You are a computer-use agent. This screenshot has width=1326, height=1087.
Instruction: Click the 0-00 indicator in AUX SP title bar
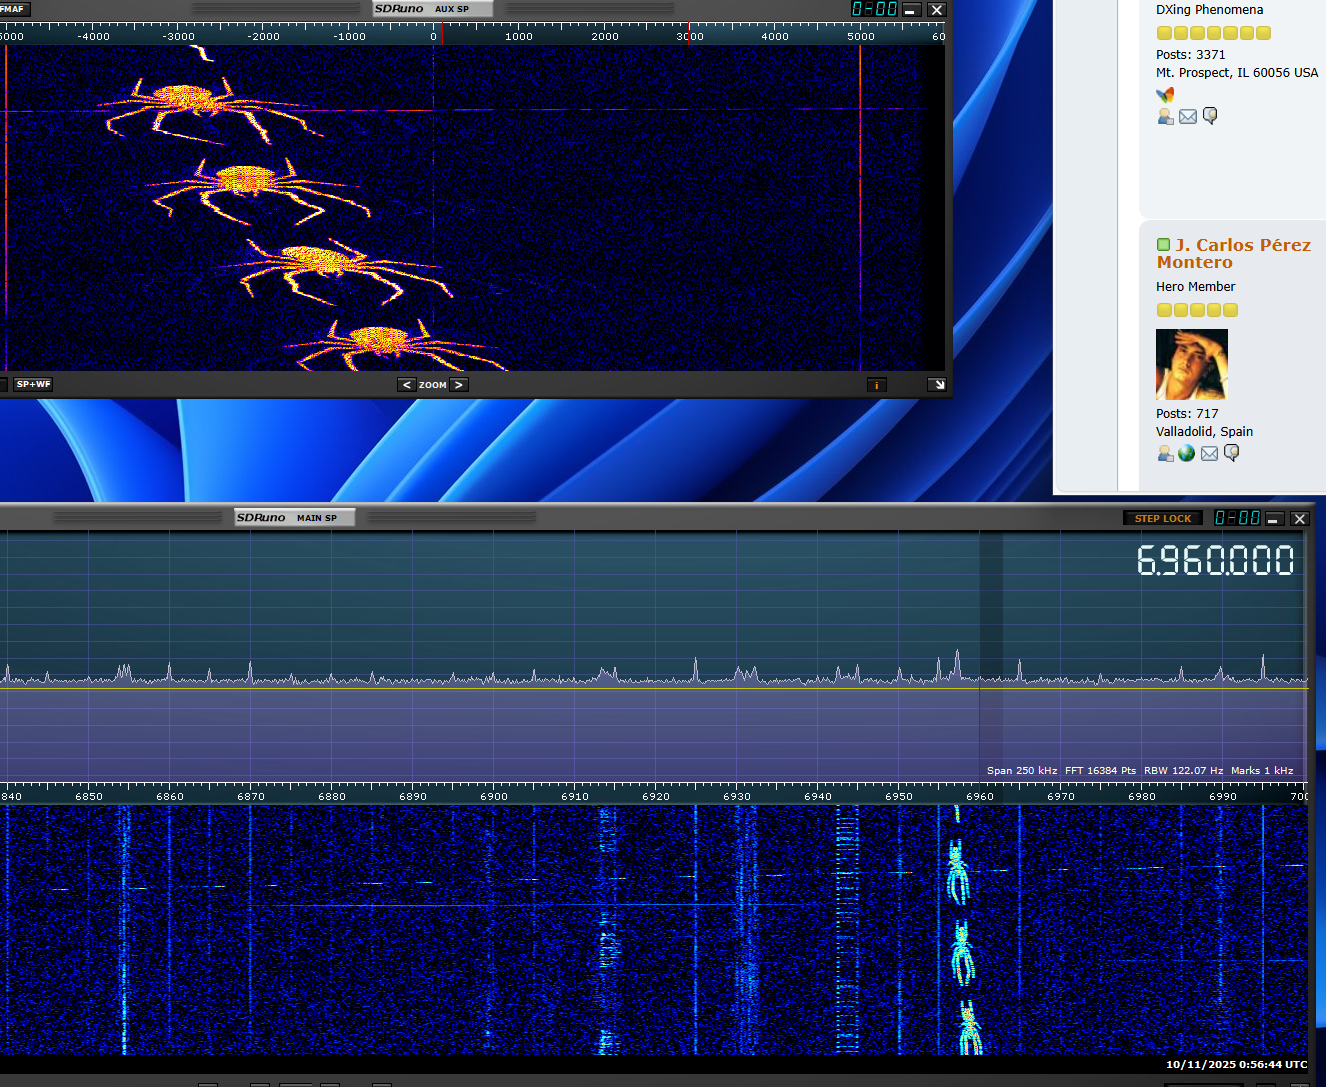874,9
